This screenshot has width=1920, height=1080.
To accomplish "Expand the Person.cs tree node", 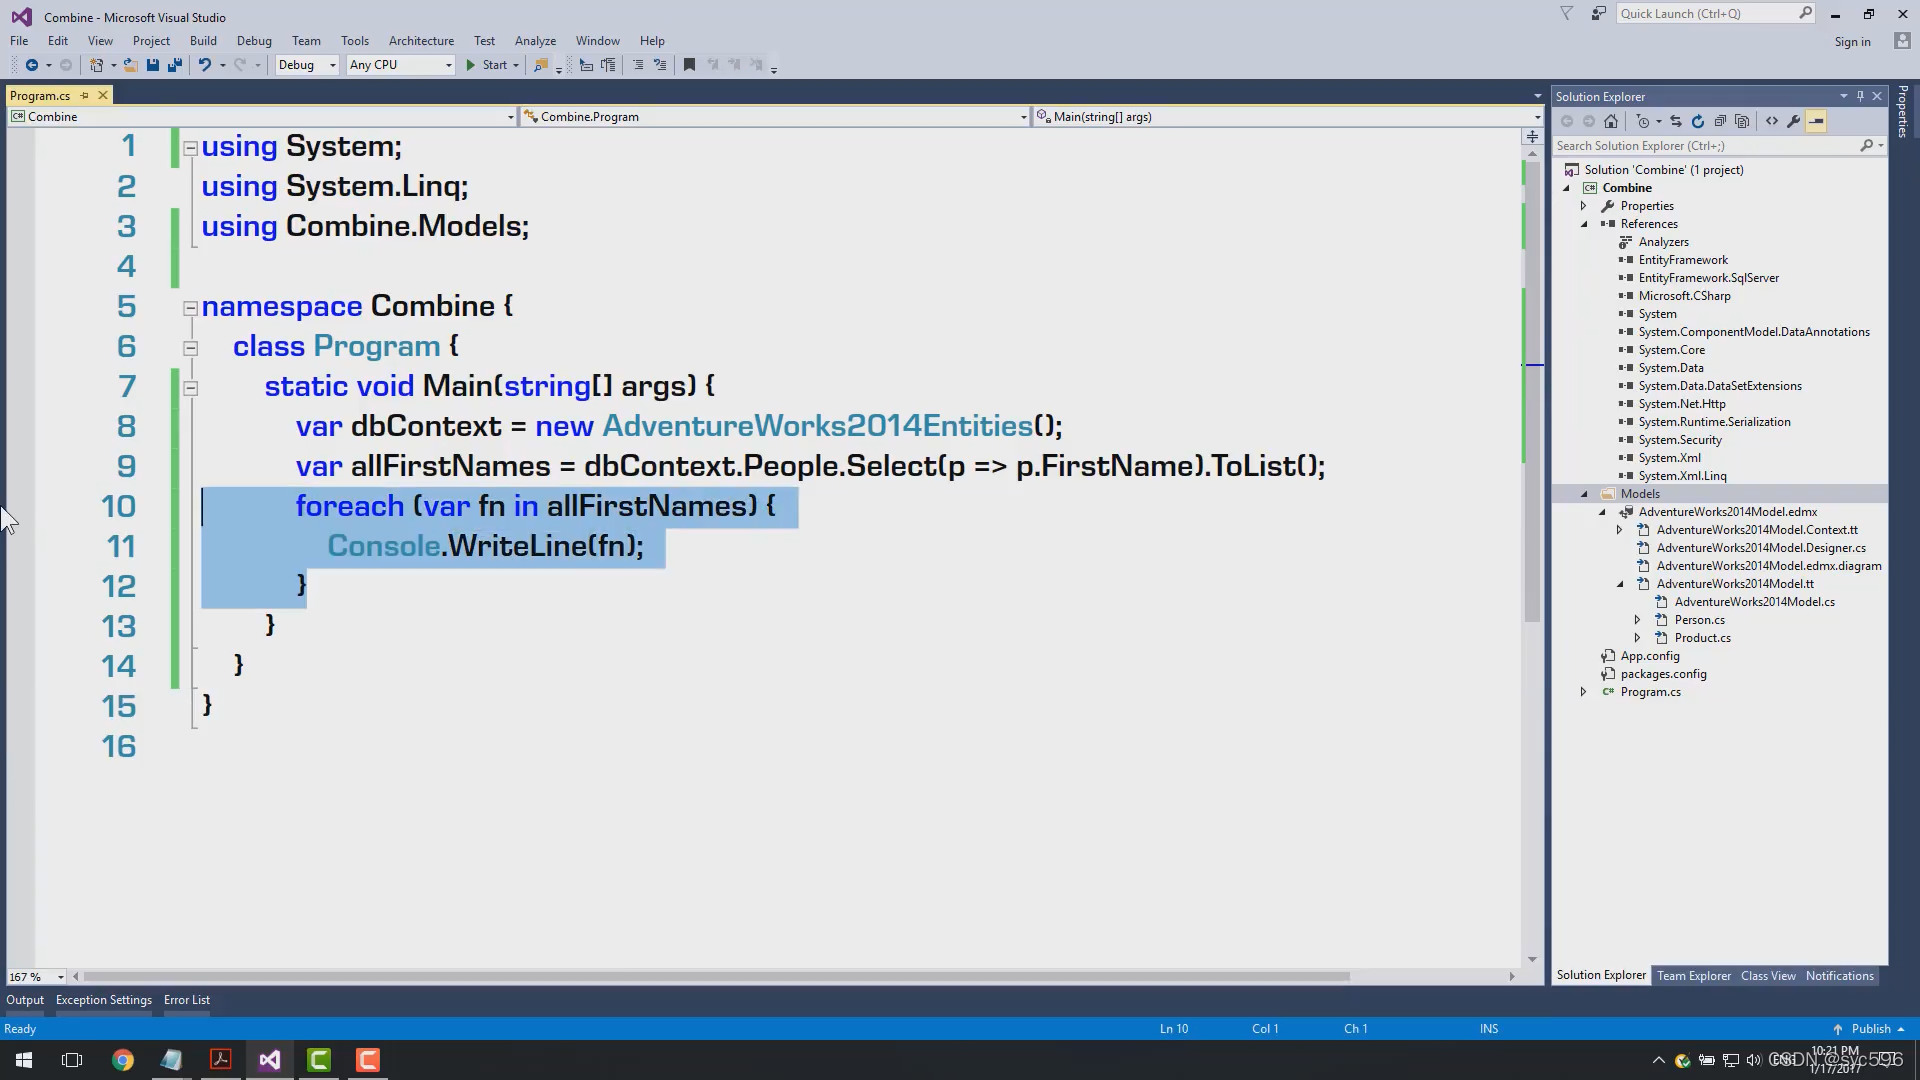I will [1638, 620].
